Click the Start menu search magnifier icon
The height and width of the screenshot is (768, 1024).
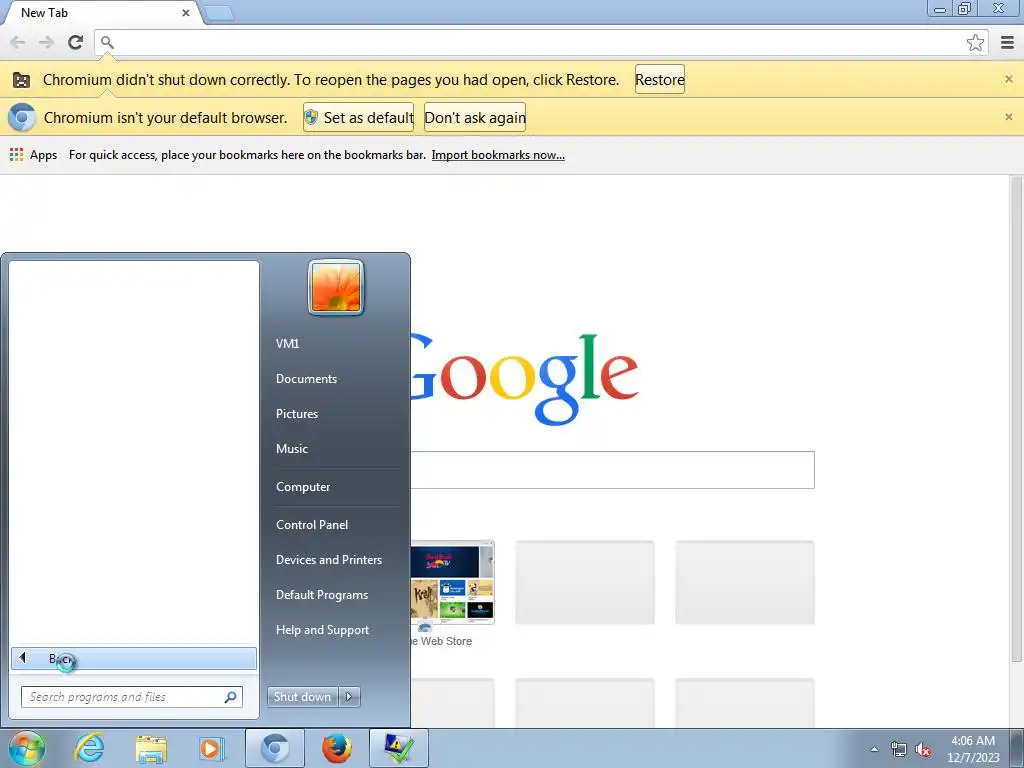[231, 697]
